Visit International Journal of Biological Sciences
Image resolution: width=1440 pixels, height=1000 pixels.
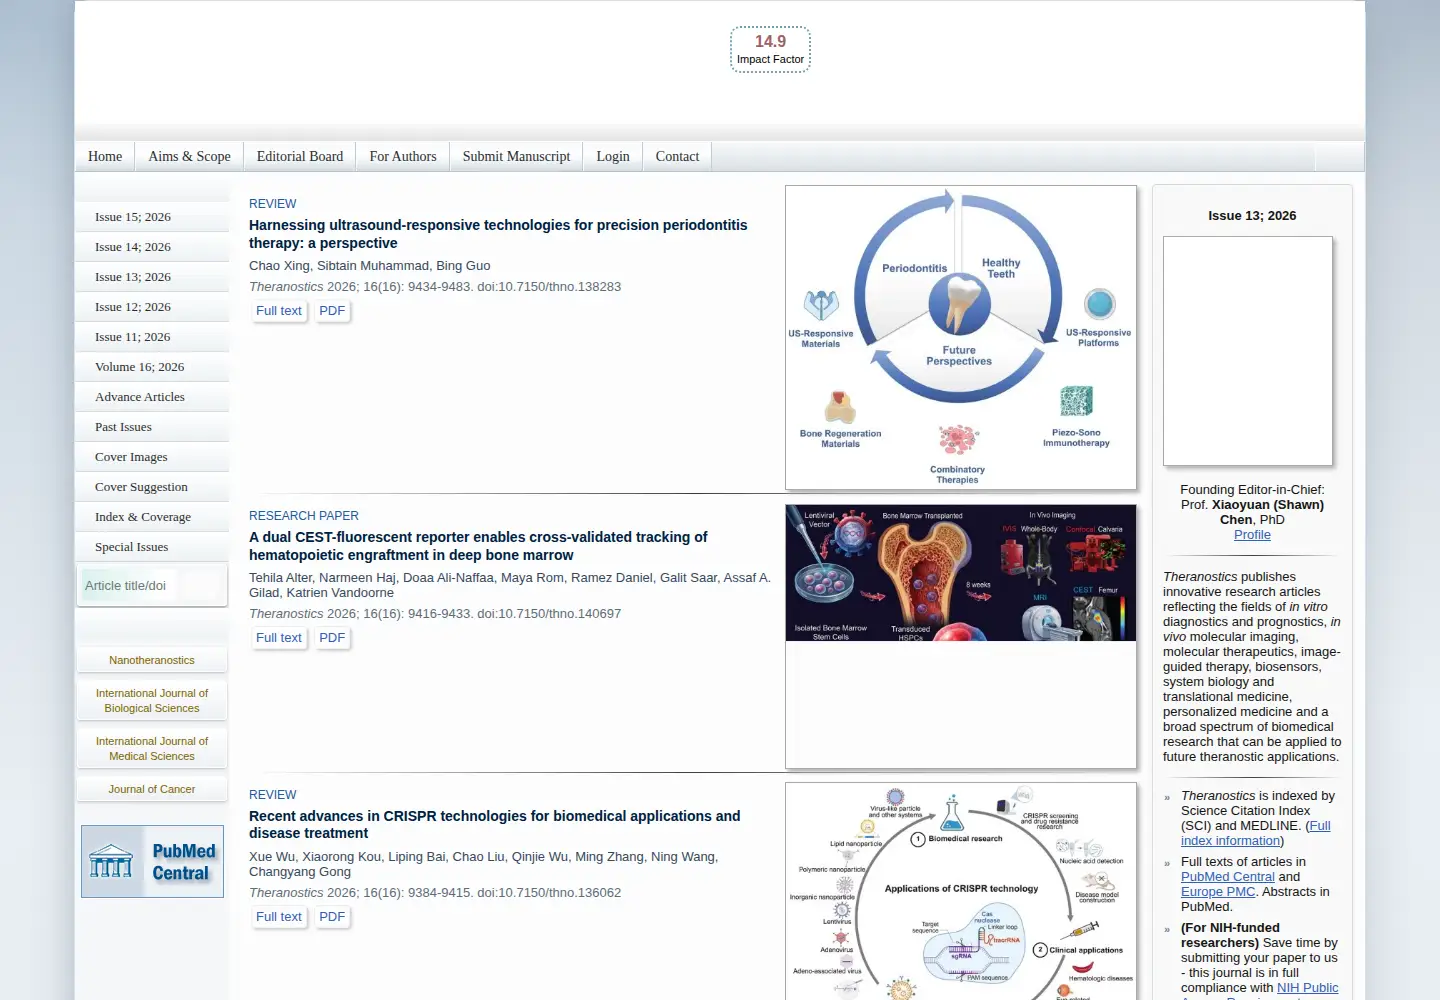click(x=152, y=701)
